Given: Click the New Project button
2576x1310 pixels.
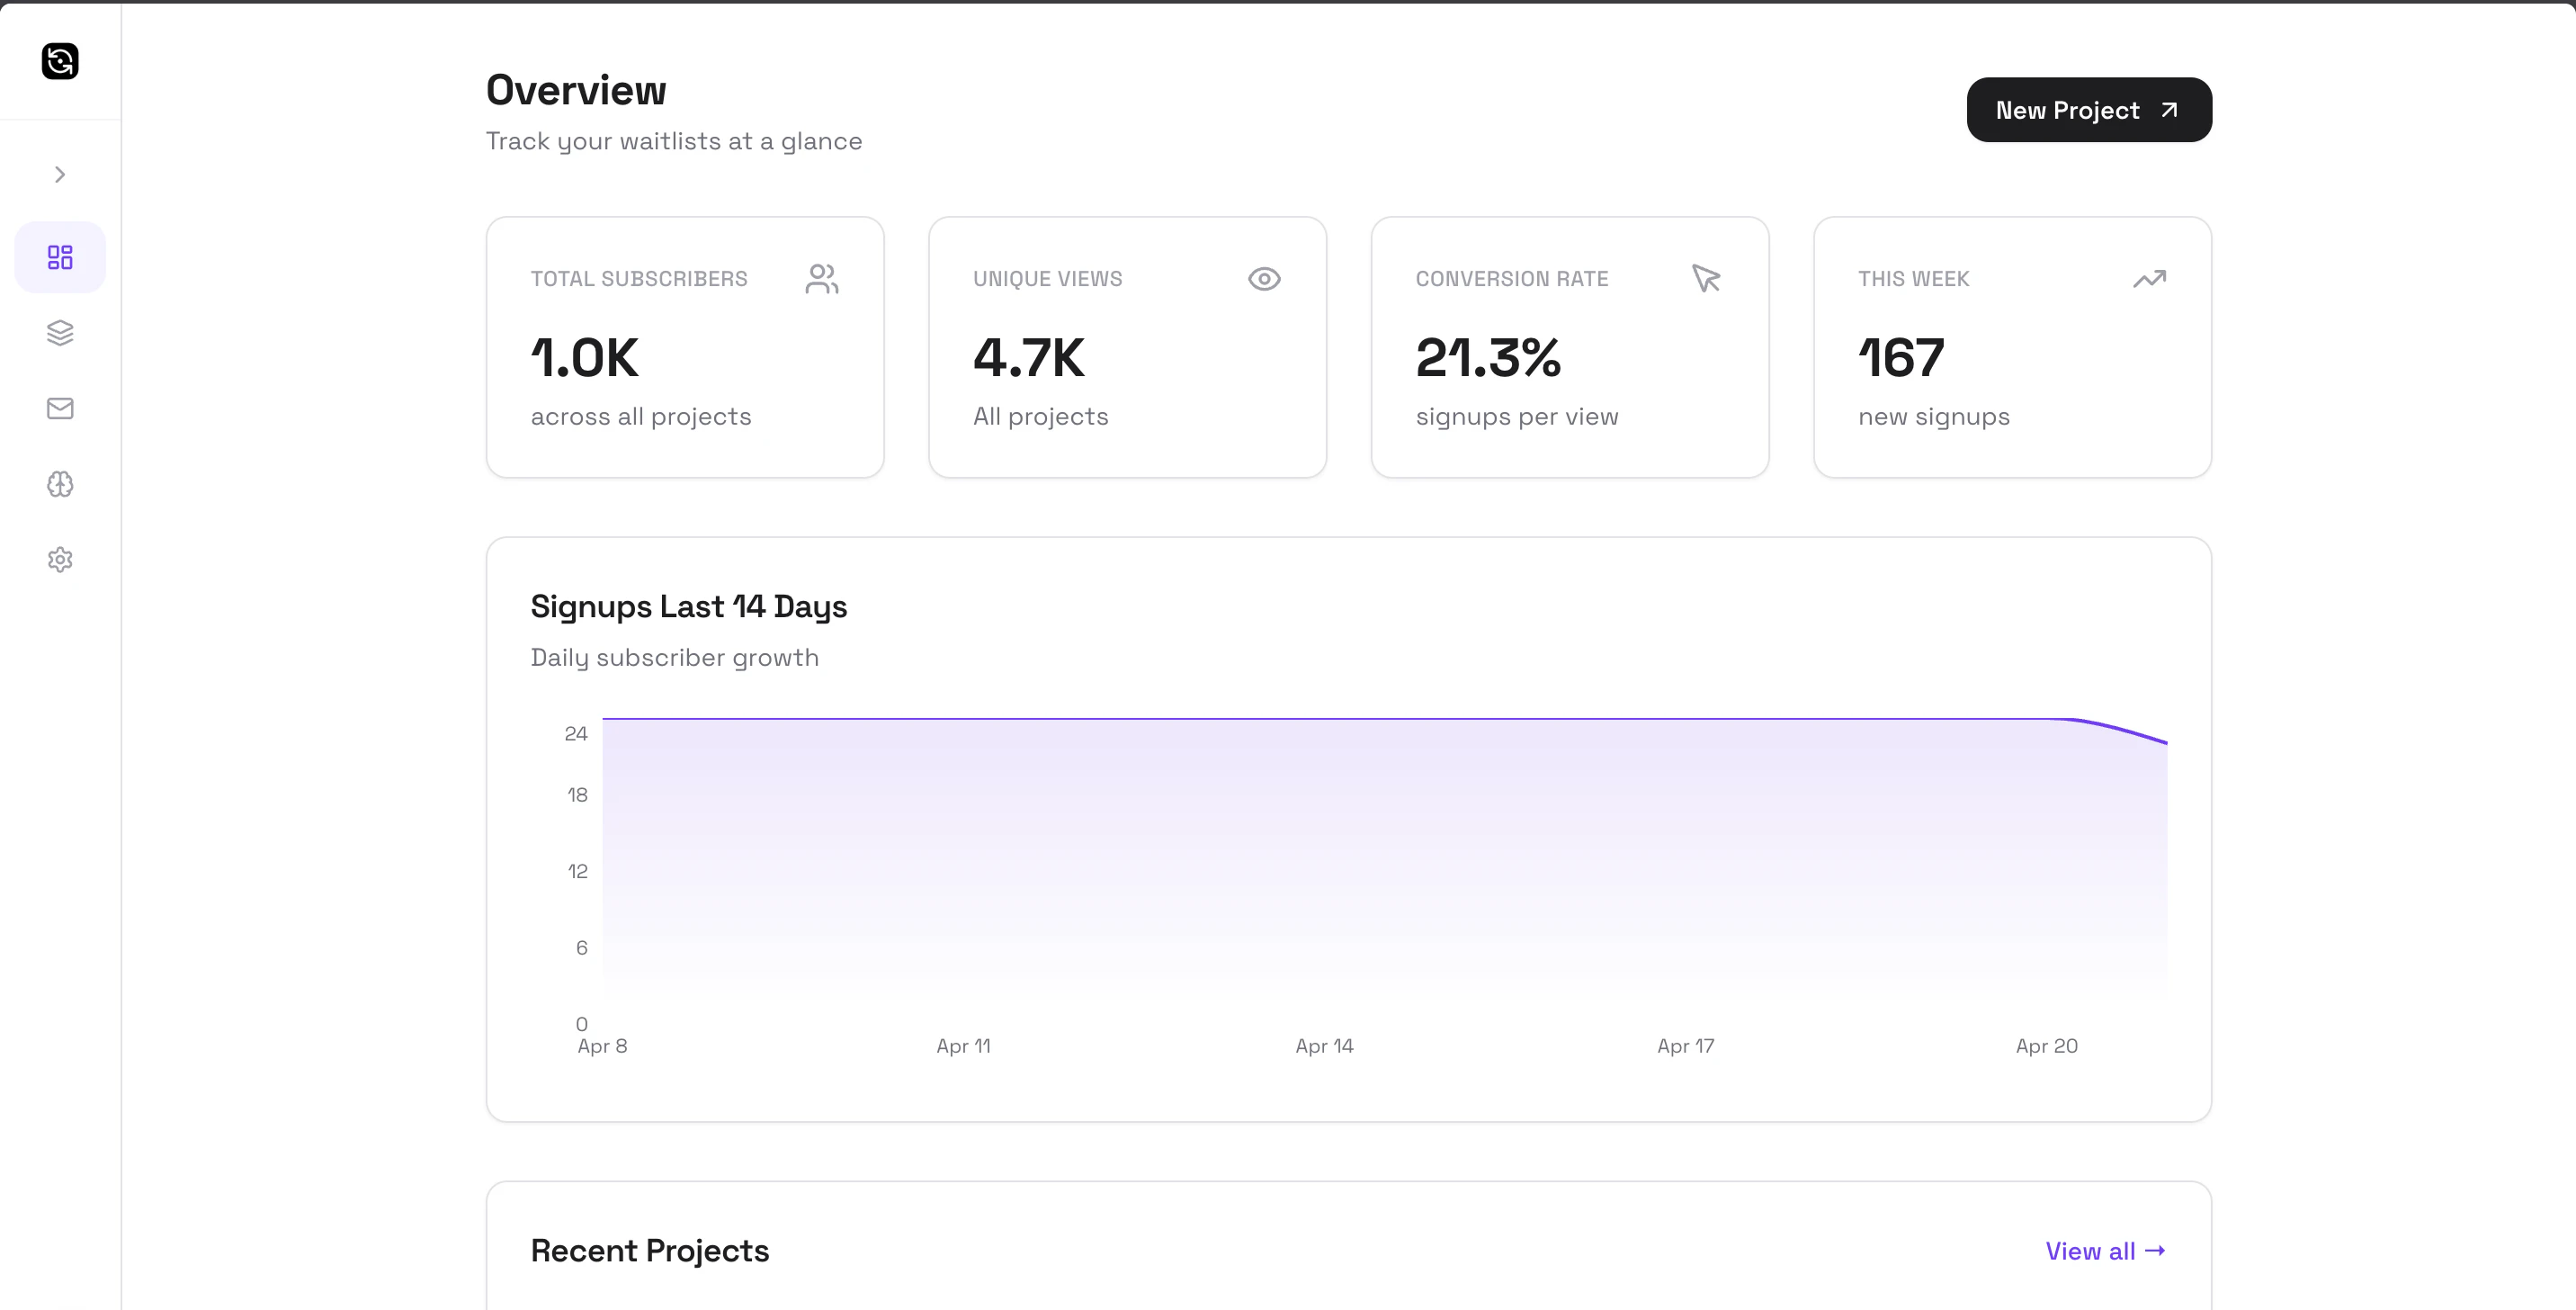Looking at the screenshot, I should point(2088,110).
